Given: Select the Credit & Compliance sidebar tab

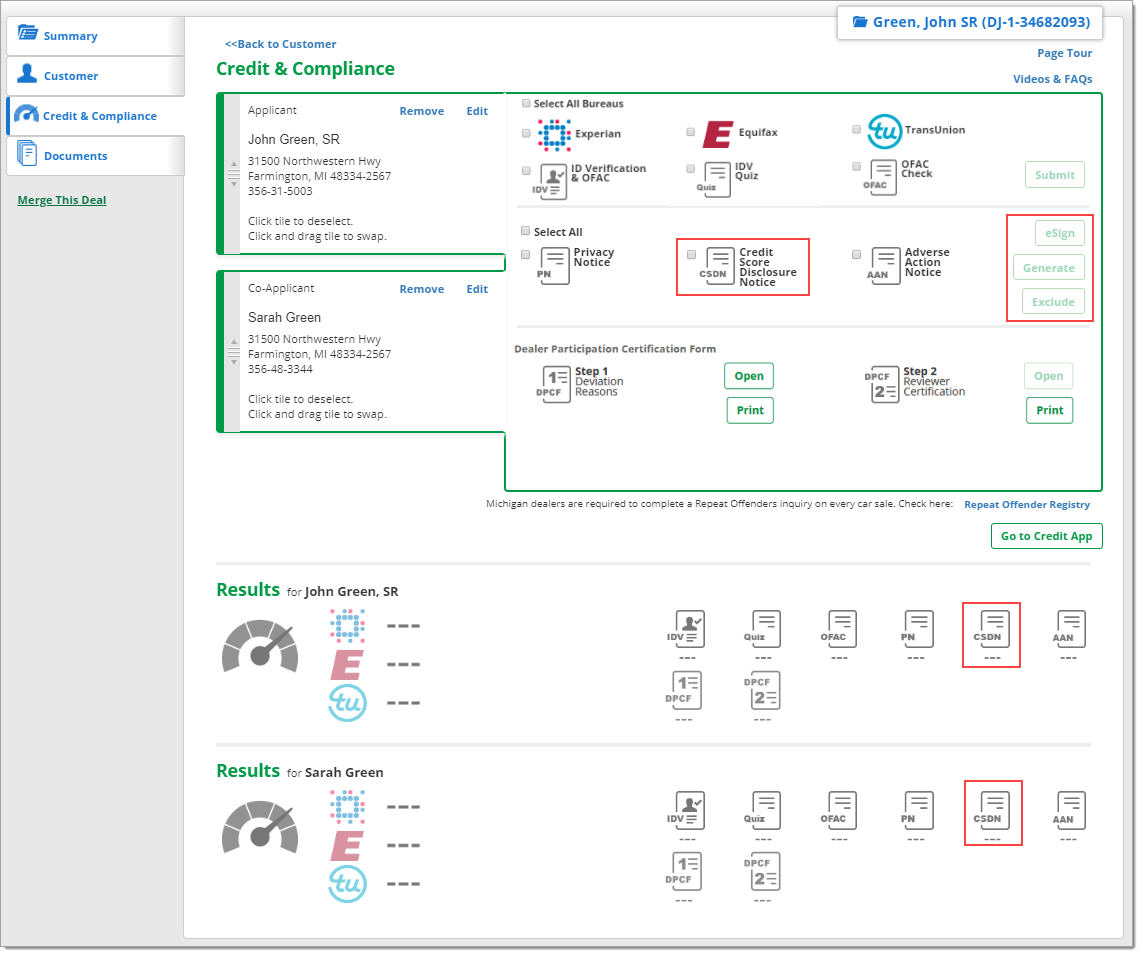Looking at the screenshot, I should point(95,116).
